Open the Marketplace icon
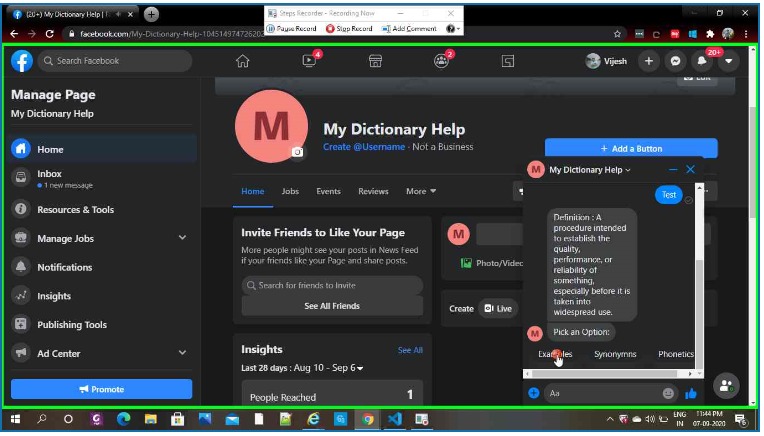 pyautogui.click(x=375, y=61)
